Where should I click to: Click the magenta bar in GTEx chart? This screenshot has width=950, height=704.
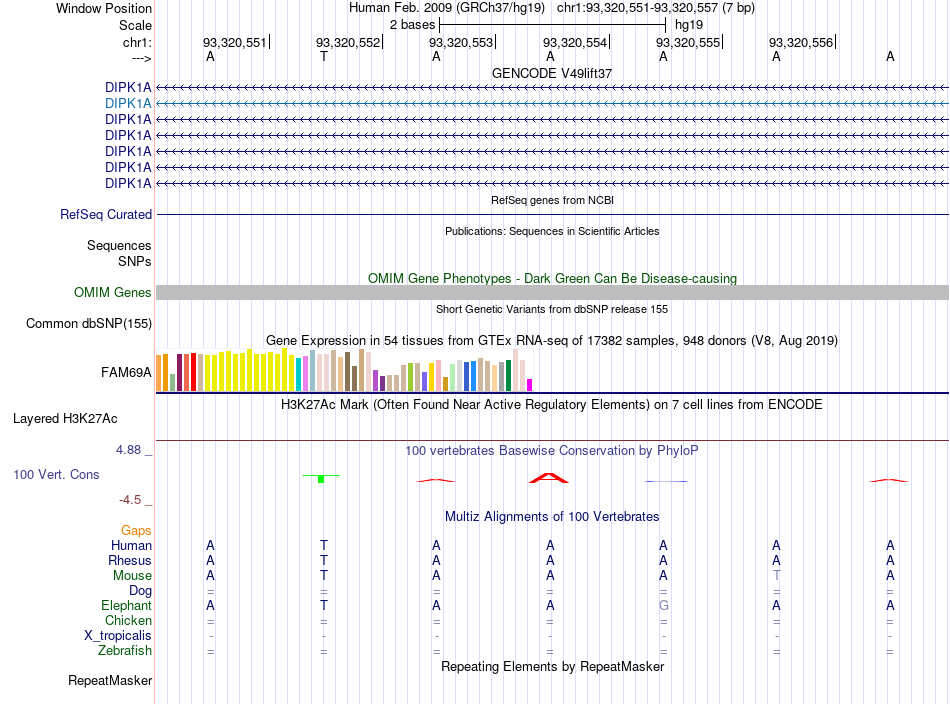point(530,385)
